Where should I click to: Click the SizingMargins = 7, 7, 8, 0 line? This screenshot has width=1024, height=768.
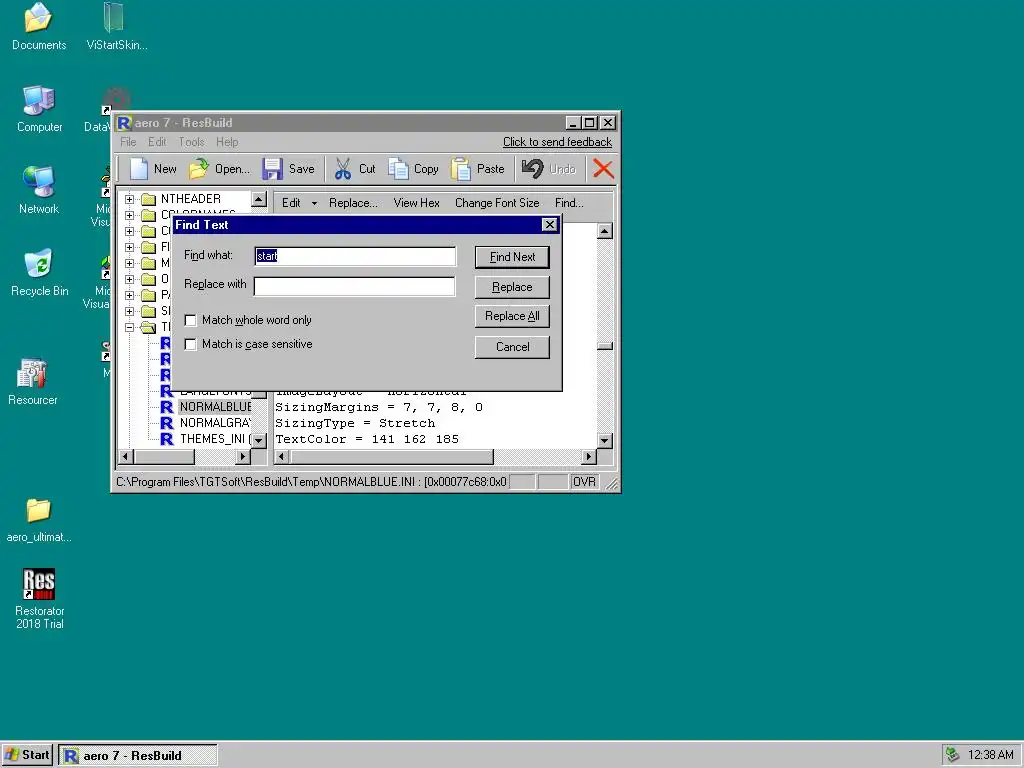379,408
